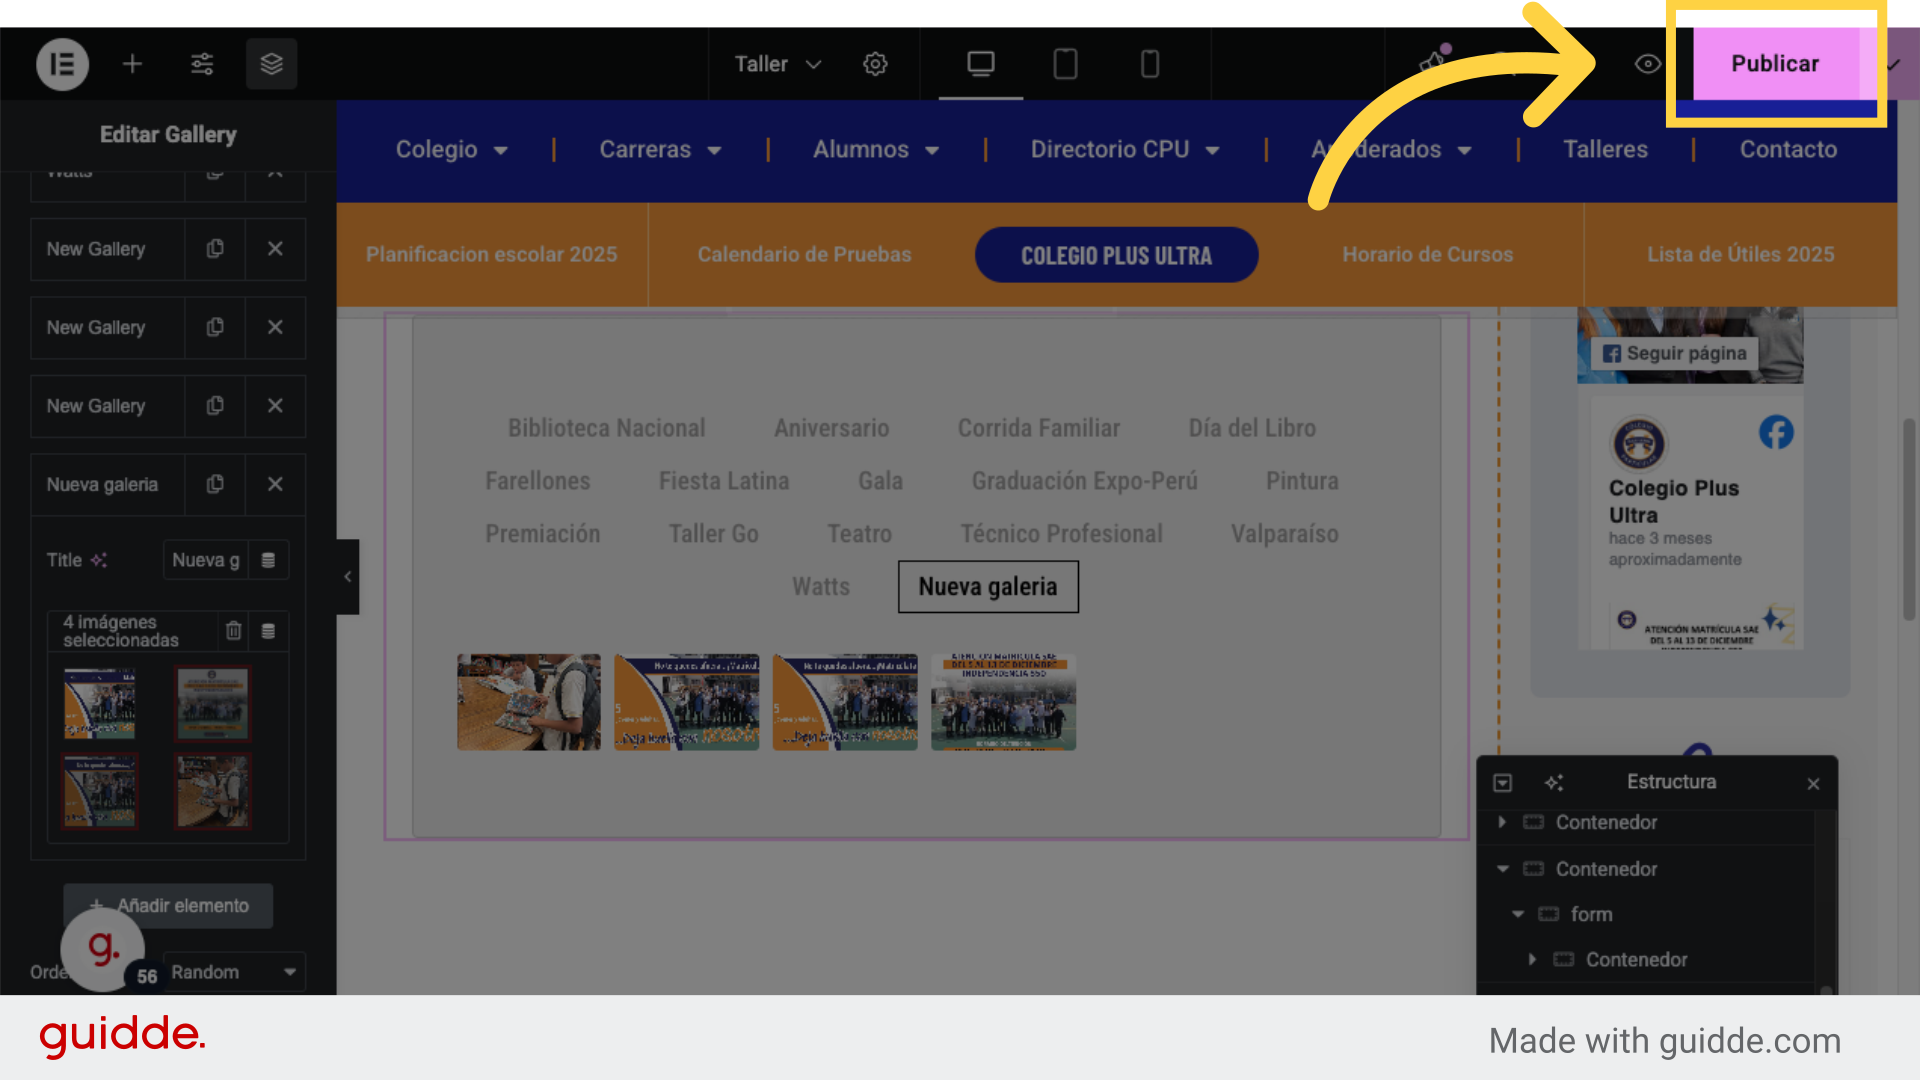The height and width of the screenshot is (1080, 1920).
Task: Remove the second New Gallery item
Action: [x=275, y=327]
